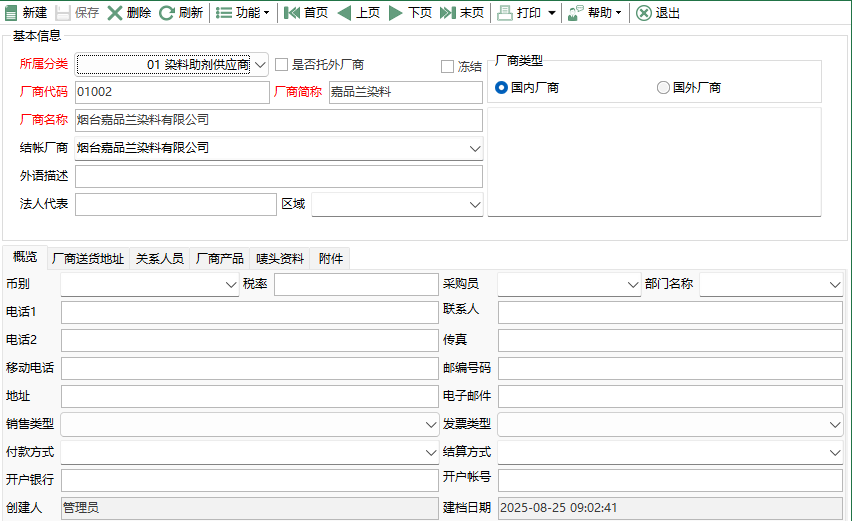Click the New (新建) toolbar icon
The width and height of the screenshot is (852, 521).
(x=12, y=13)
